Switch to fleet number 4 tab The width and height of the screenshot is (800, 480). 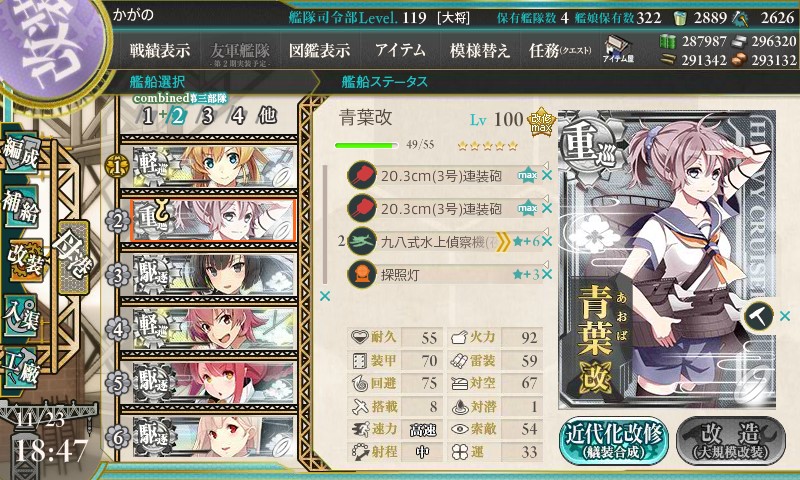(238, 116)
